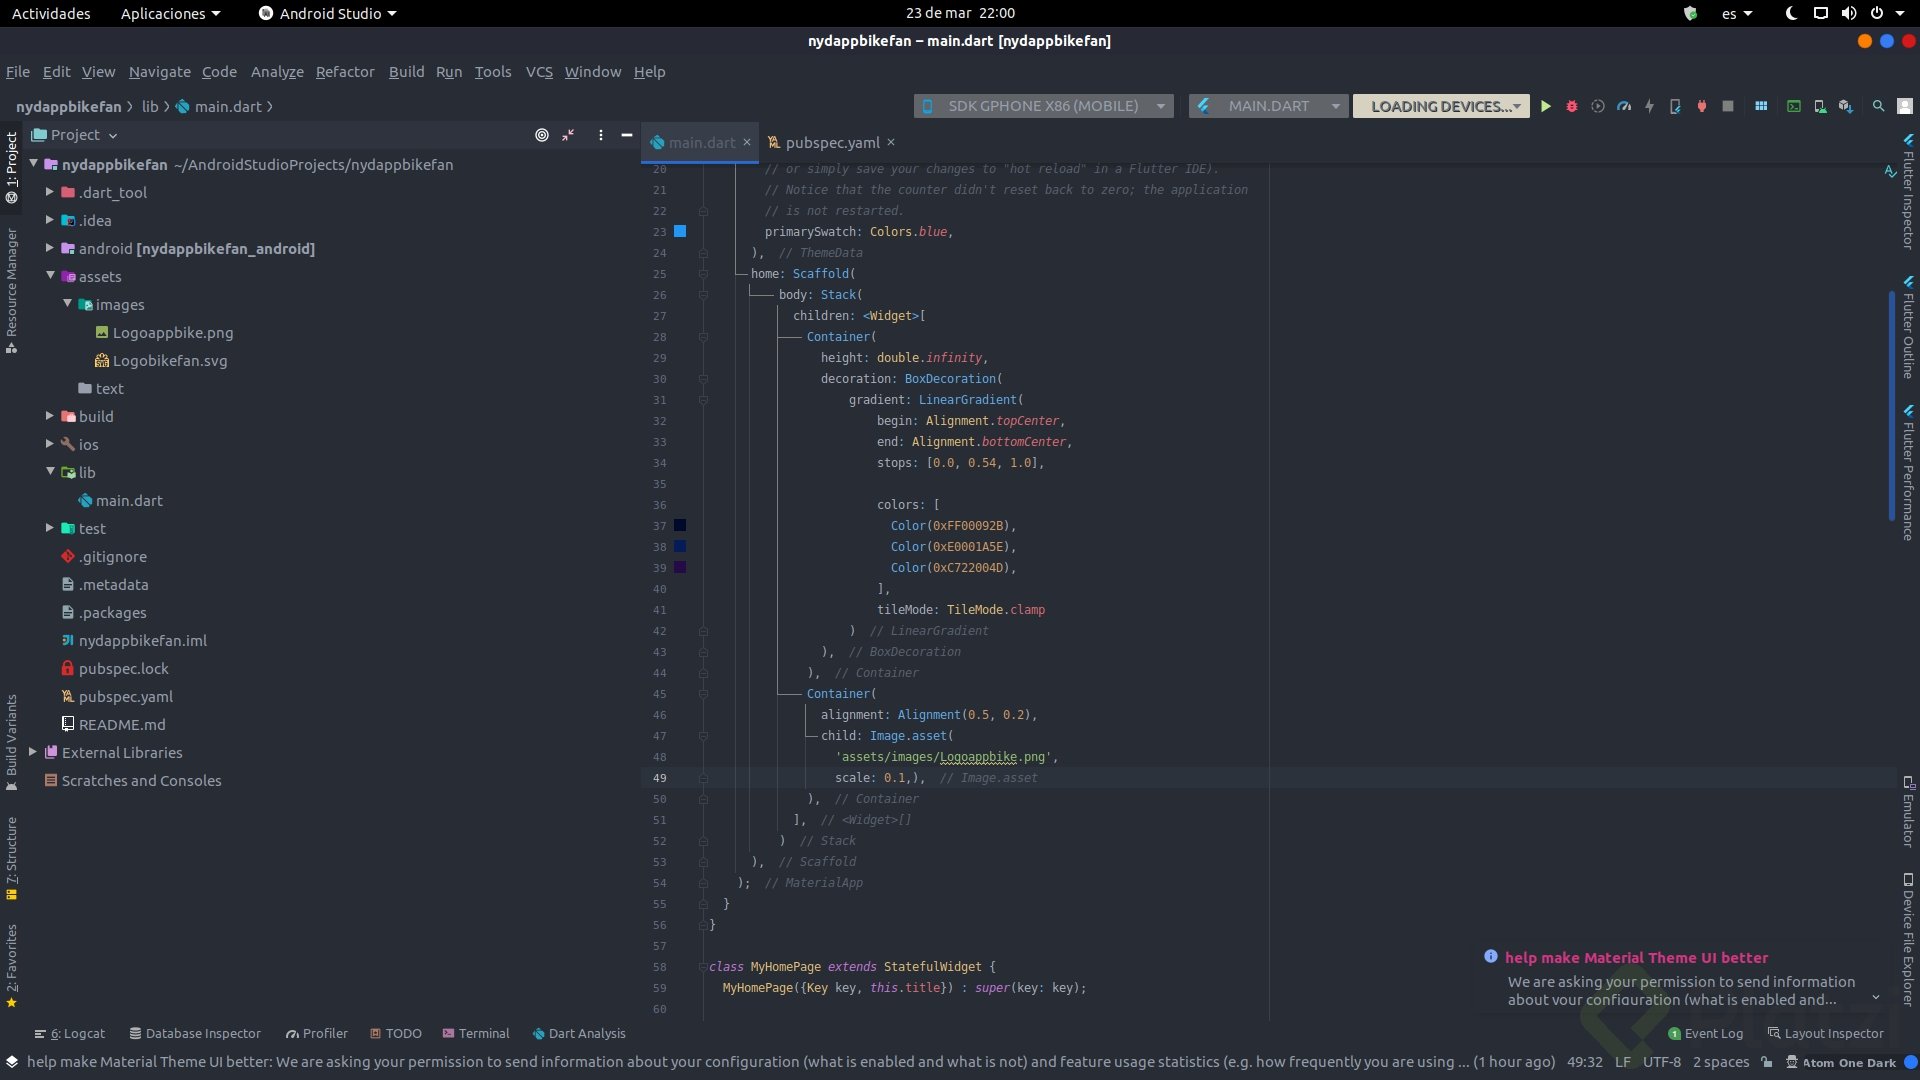Open the SDK GPHONE X86 device dropdown
1920x1080 pixels.
(x=1043, y=106)
